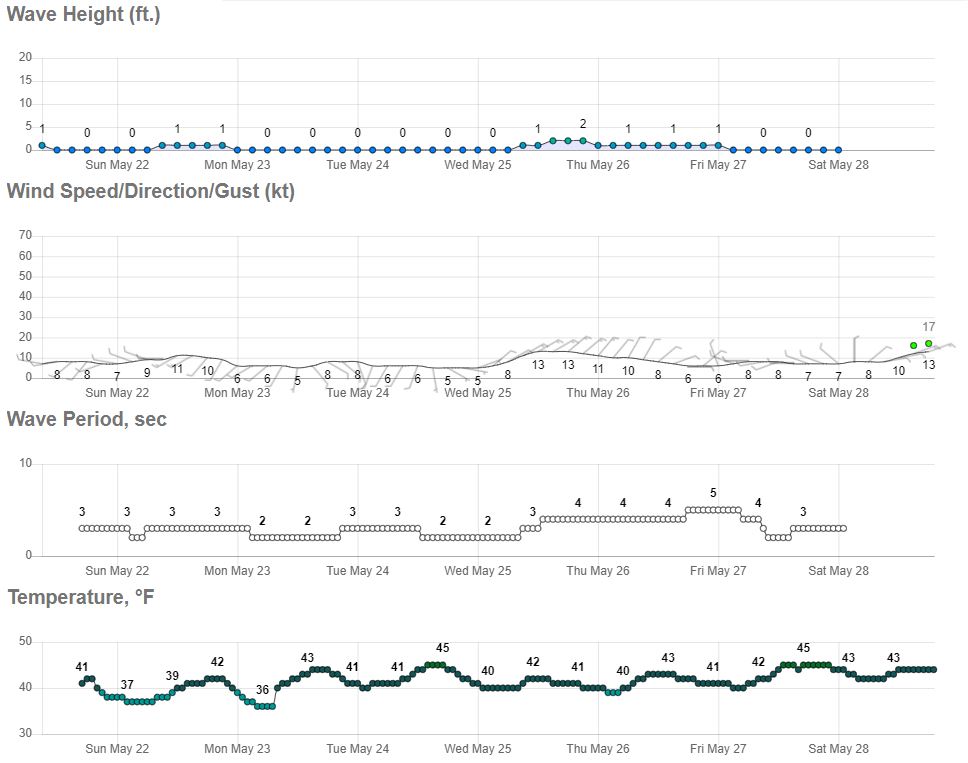Click the 30 tick on Temperature axis

pyautogui.click(x=25, y=733)
